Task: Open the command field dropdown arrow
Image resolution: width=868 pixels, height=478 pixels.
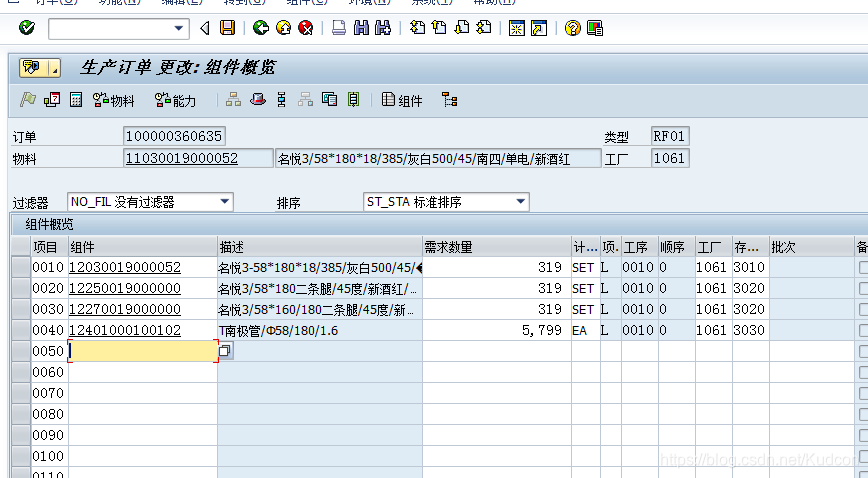Action: pyautogui.click(x=178, y=28)
